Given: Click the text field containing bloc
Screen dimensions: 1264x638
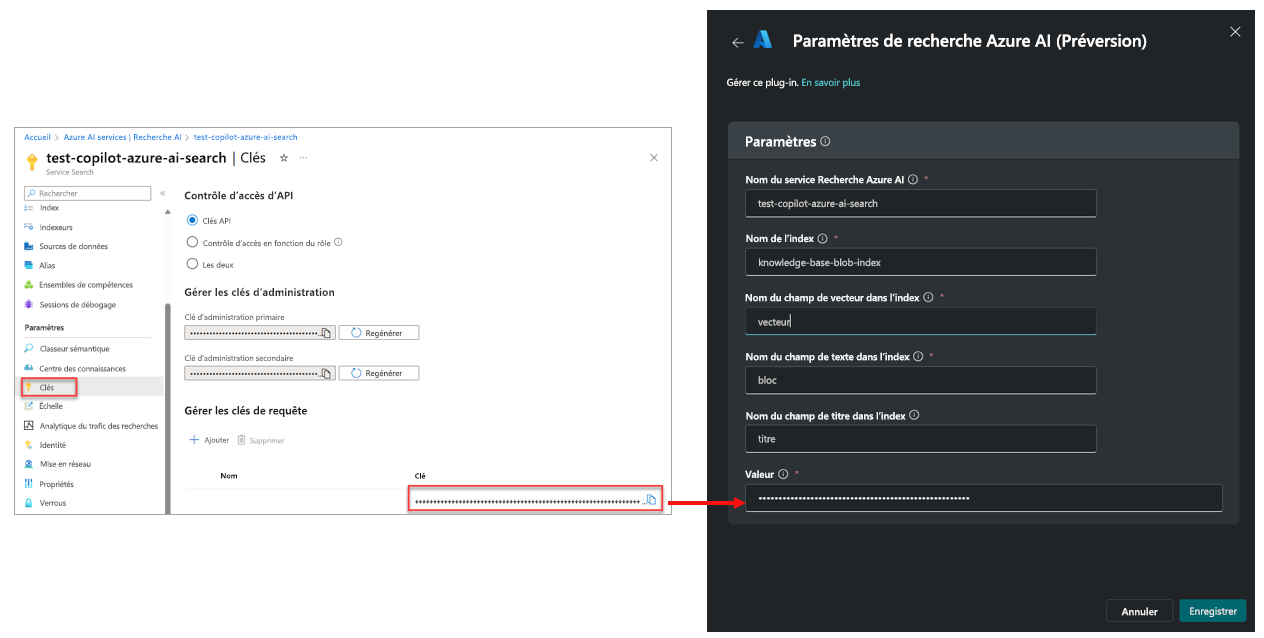Looking at the screenshot, I should click(921, 380).
